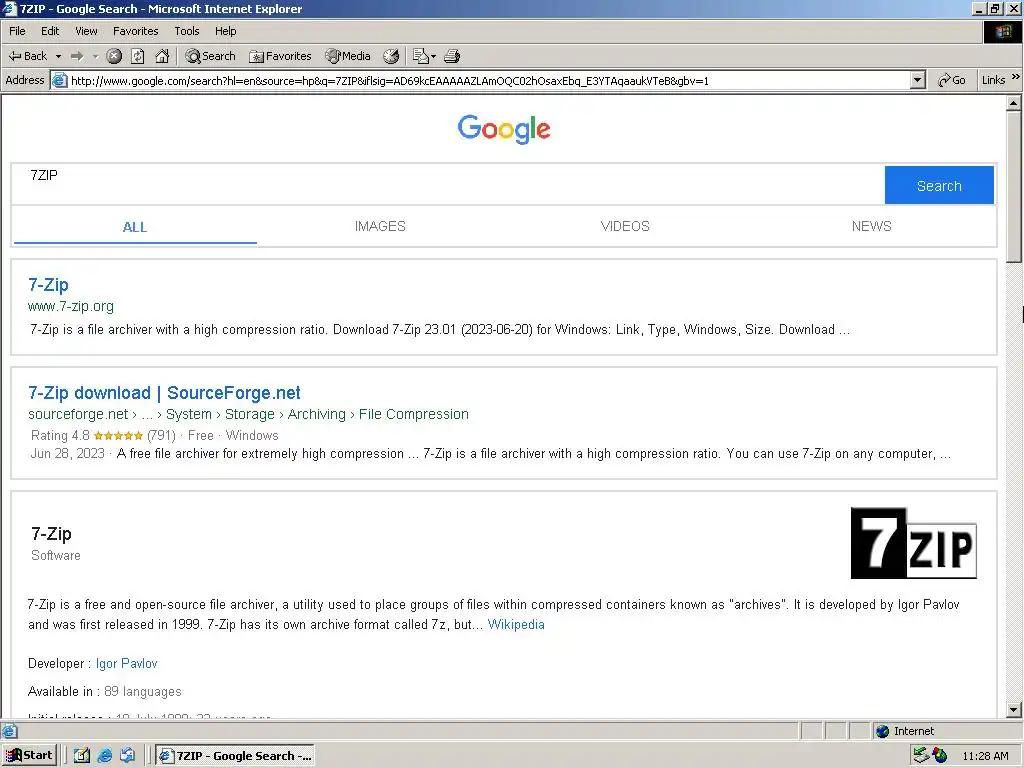Click the sourceforge.net breadcrumb path
The width and height of the screenshot is (1024, 768).
click(x=248, y=414)
